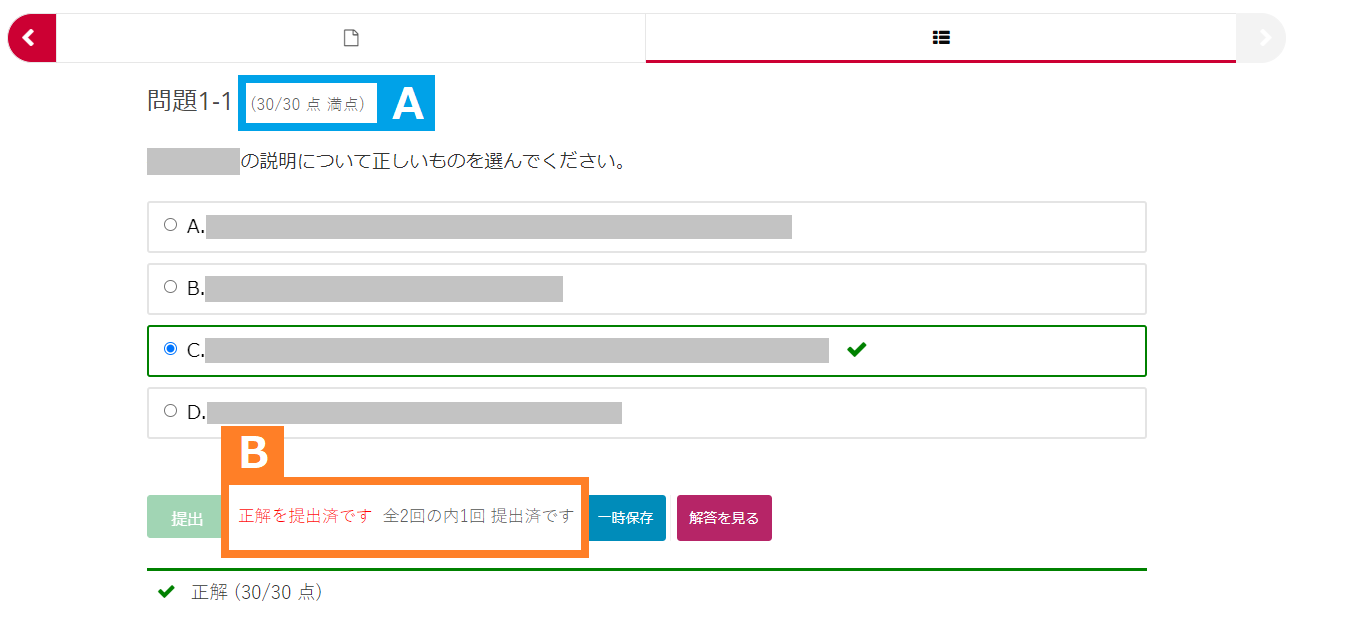Click the 正解 (30/30 点) result text

[256, 592]
